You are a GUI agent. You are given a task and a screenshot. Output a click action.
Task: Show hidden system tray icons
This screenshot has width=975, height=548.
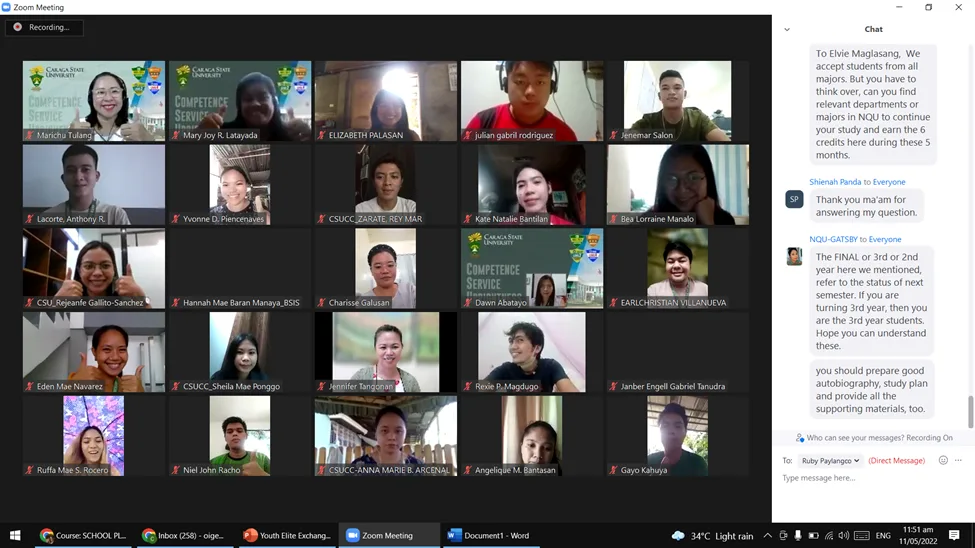(x=768, y=535)
